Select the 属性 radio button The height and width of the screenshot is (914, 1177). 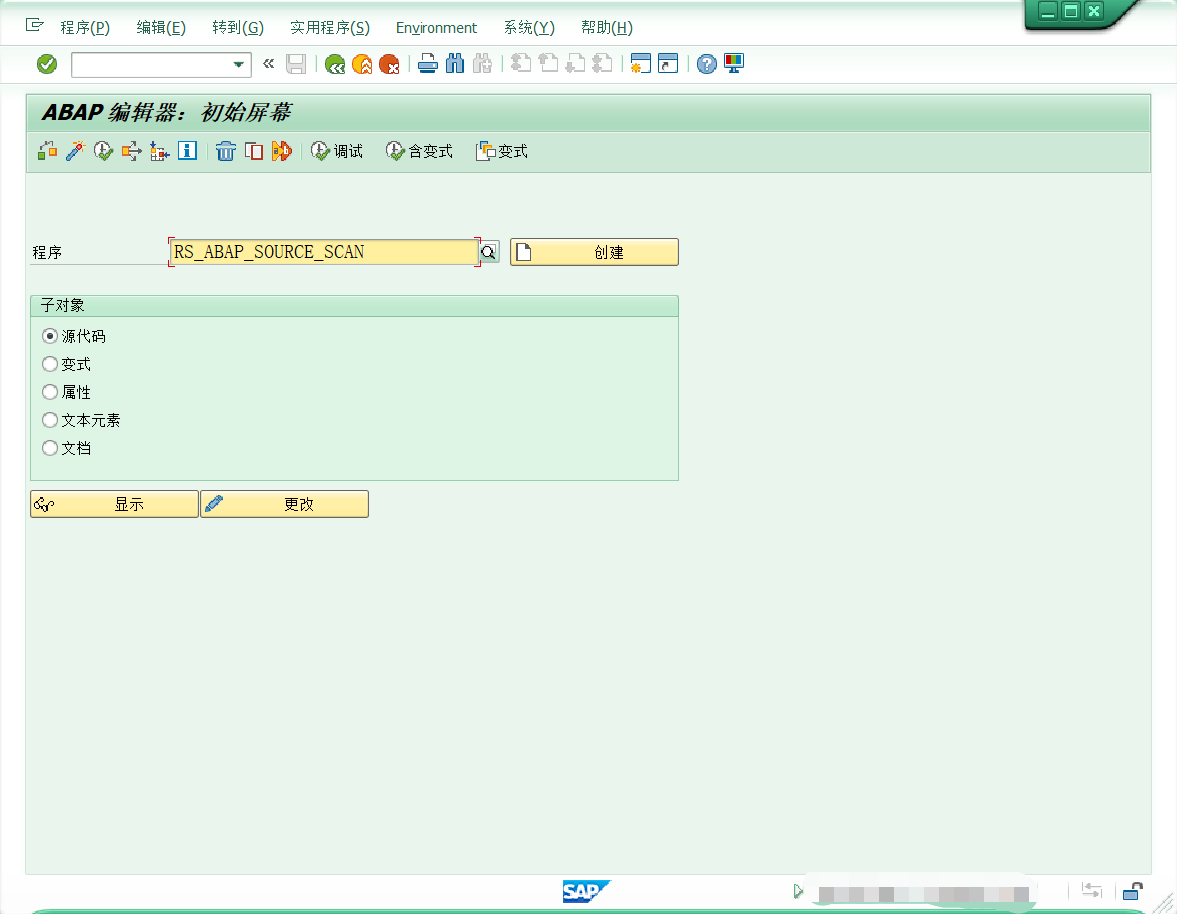point(49,392)
